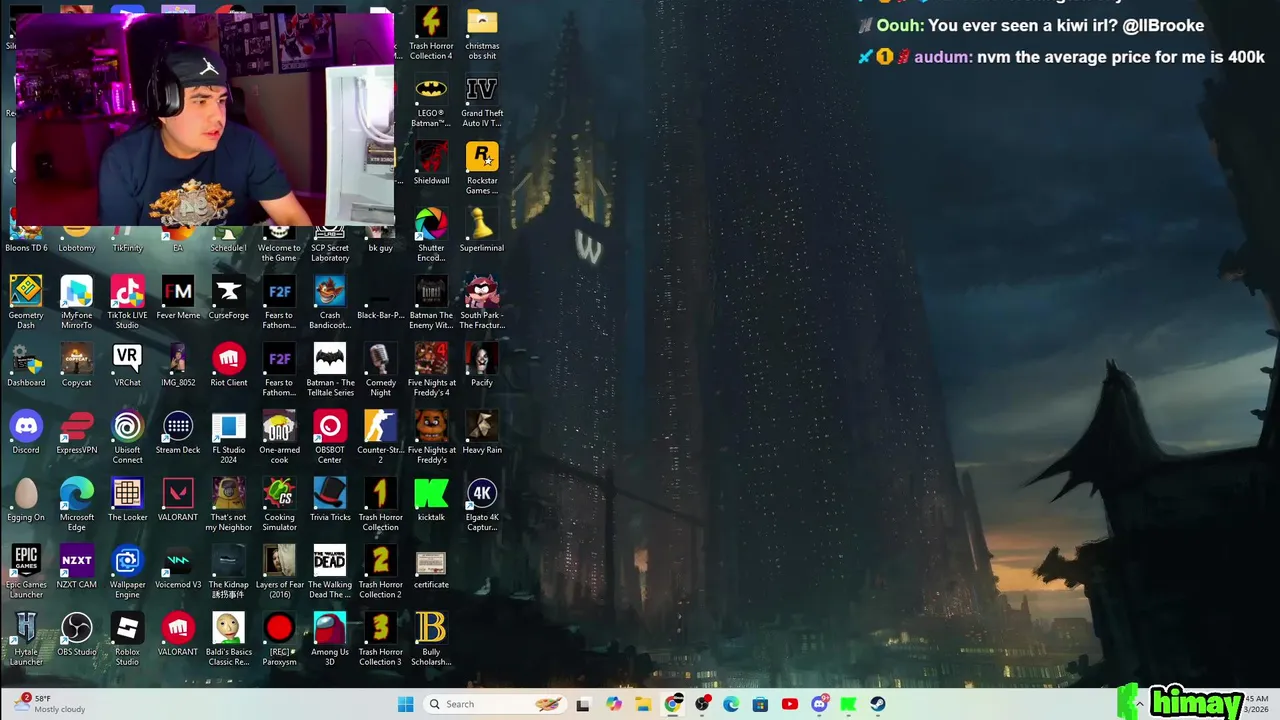Image resolution: width=1280 pixels, height=720 pixels.
Task: Launch FL Studio 2024
Action: 228,436
